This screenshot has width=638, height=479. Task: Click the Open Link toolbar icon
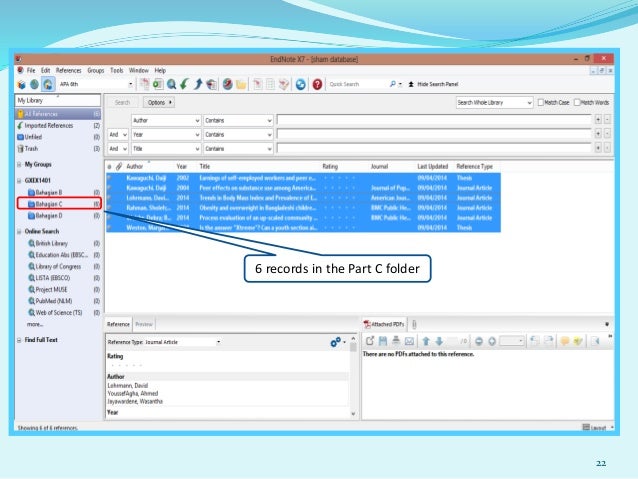[x=228, y=84]
